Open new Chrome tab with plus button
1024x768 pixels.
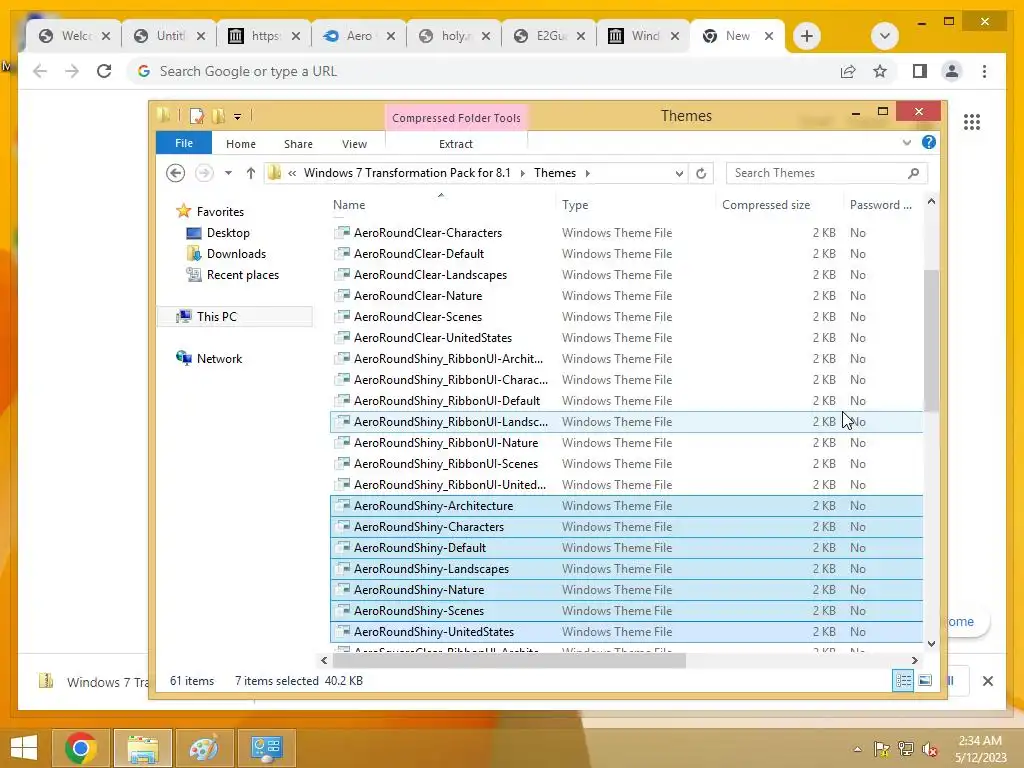pyautogui.click(x=807, y=36)
